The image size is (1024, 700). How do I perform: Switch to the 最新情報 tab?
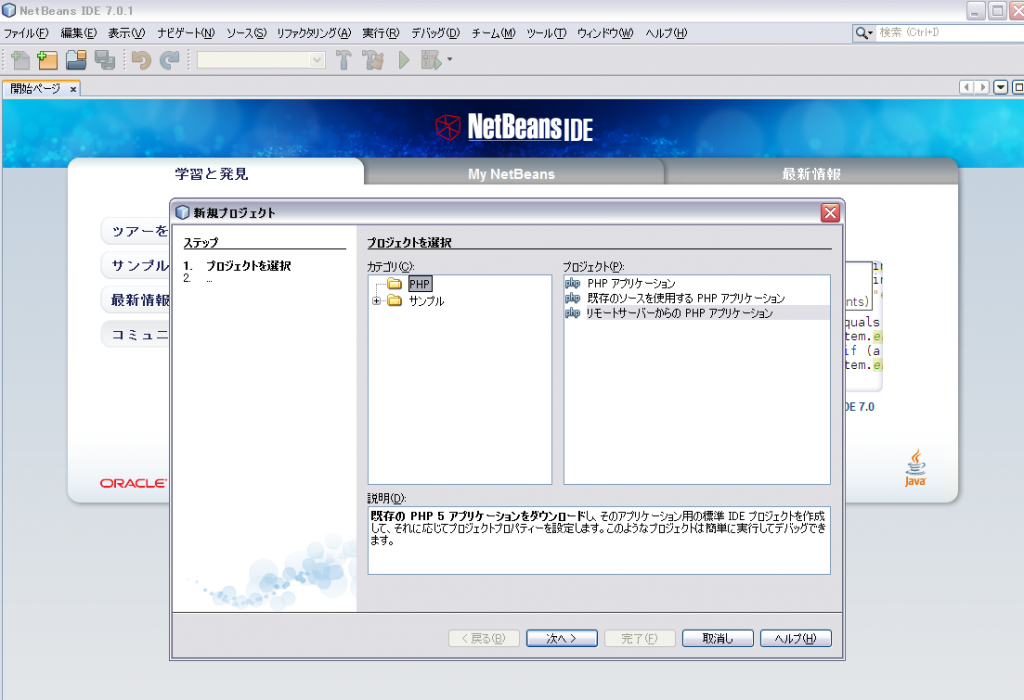coord(811,174)
